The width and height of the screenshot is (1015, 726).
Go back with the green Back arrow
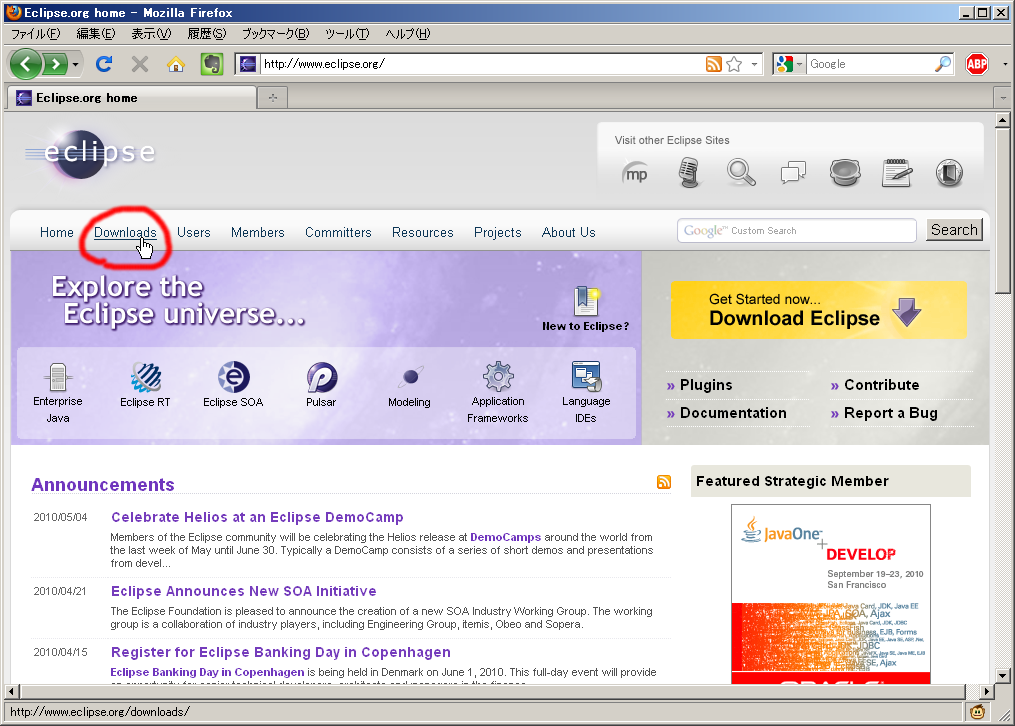click(x=25, y=63)
